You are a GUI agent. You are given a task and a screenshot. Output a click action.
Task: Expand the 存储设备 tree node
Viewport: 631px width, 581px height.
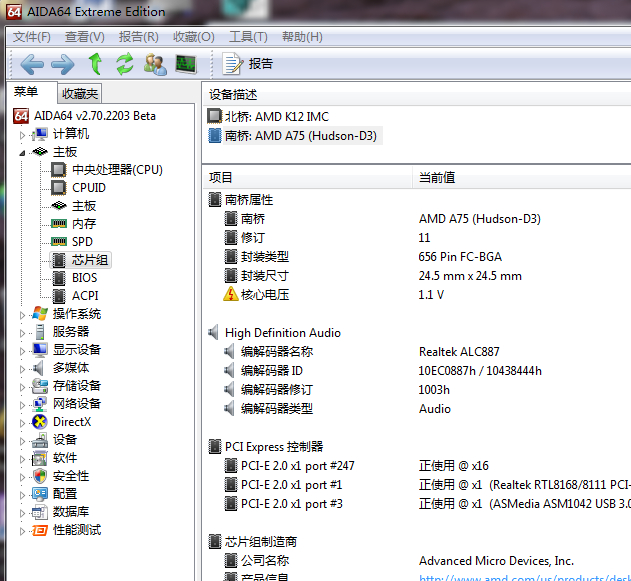tap(22, 387)
